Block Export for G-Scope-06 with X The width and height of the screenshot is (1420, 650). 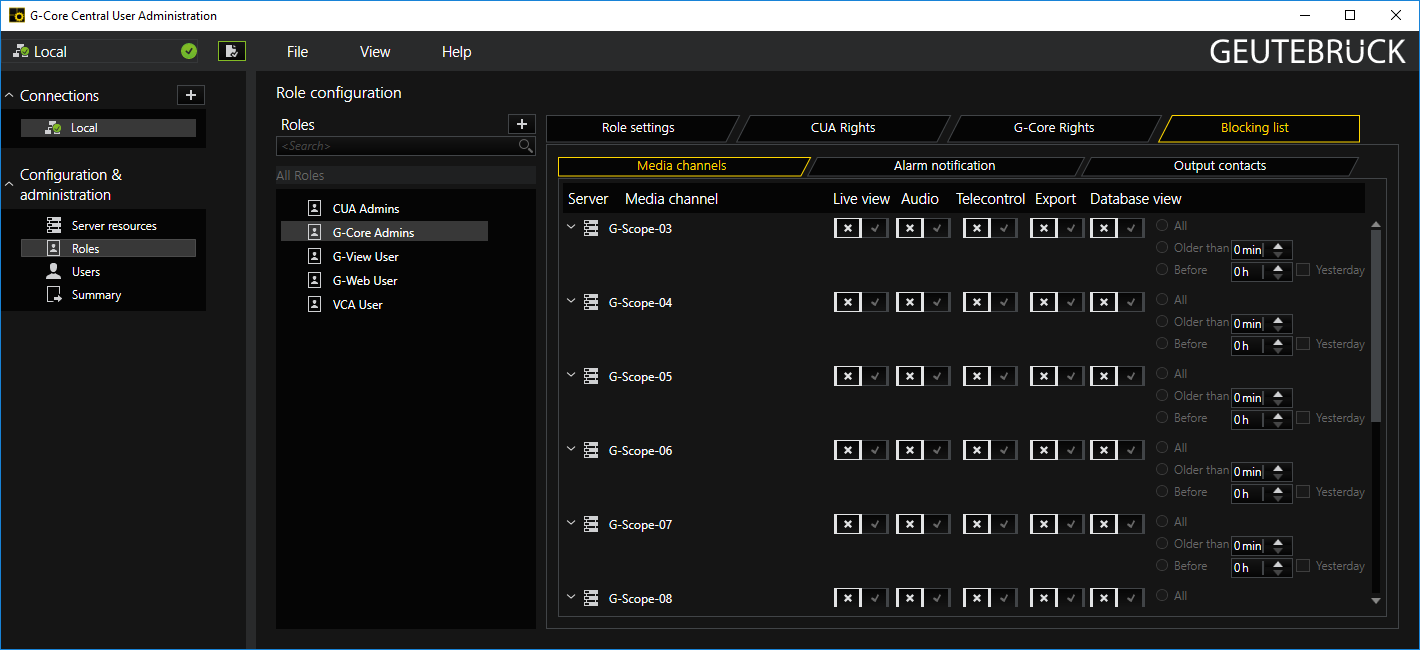click(x=1044, y=450)
